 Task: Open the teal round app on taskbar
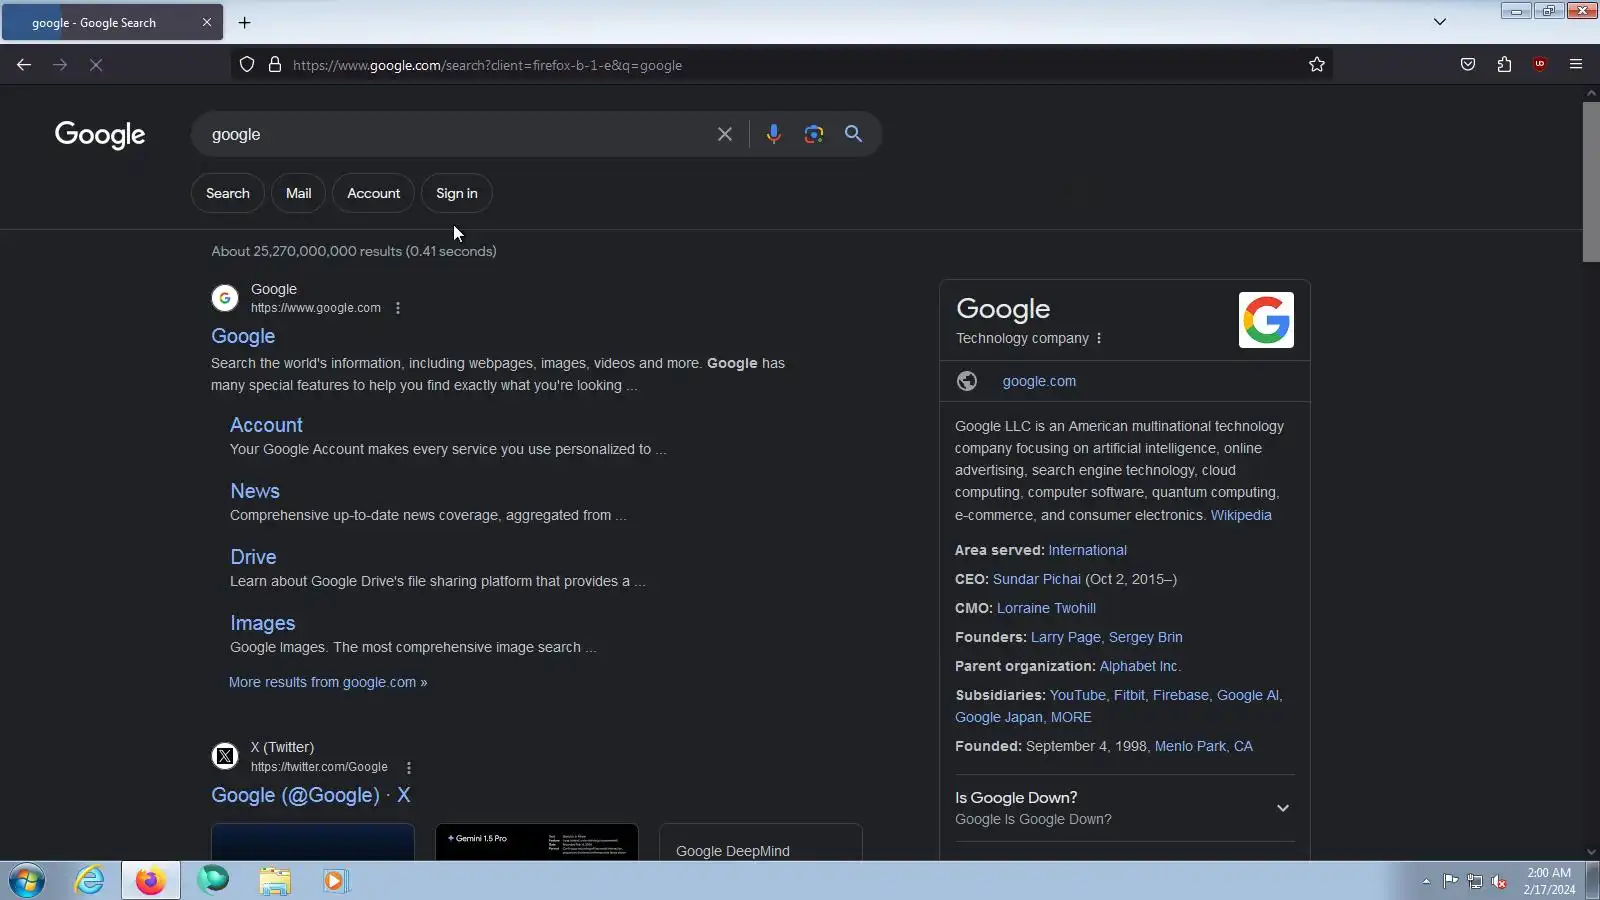[213, 881]
